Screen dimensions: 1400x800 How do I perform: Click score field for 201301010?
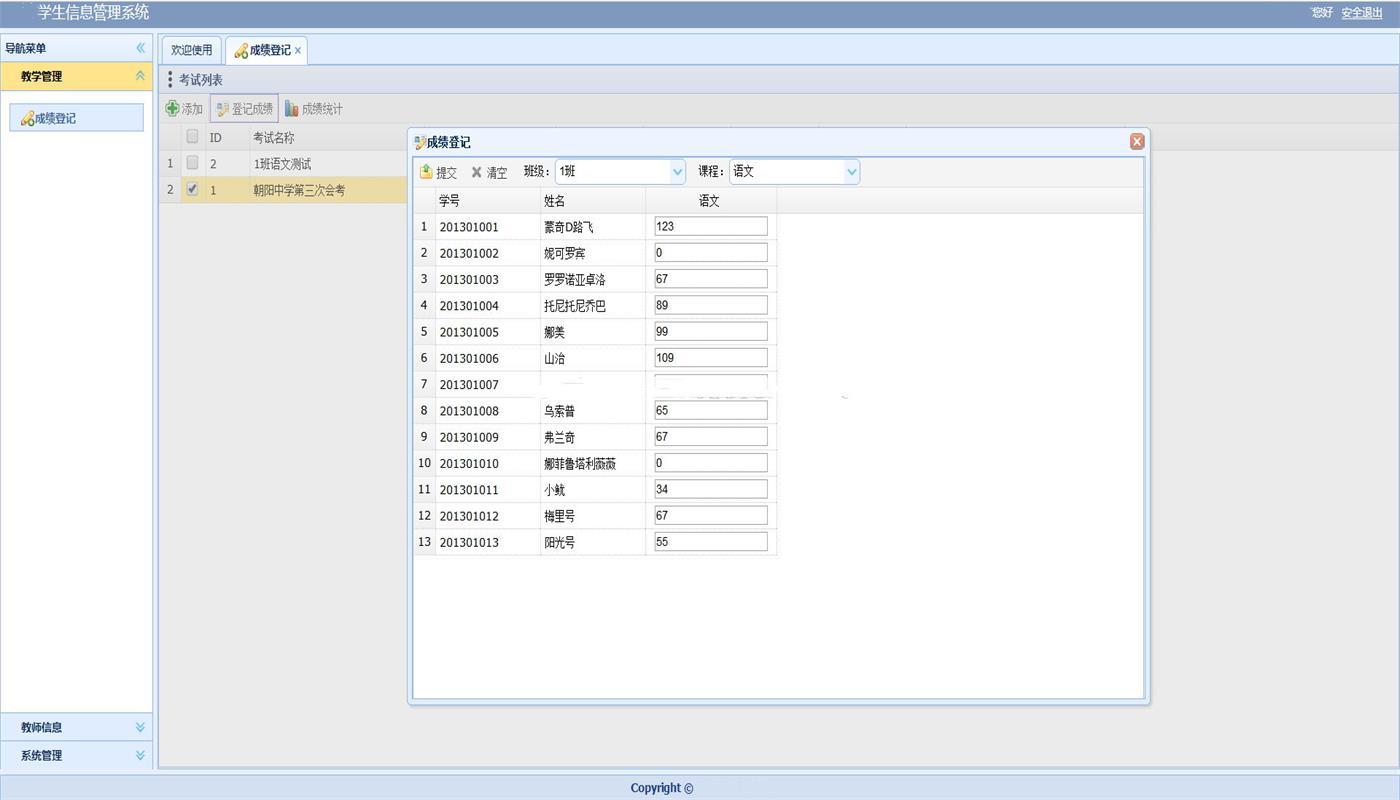pyautogui.click(x=711, y=462)
